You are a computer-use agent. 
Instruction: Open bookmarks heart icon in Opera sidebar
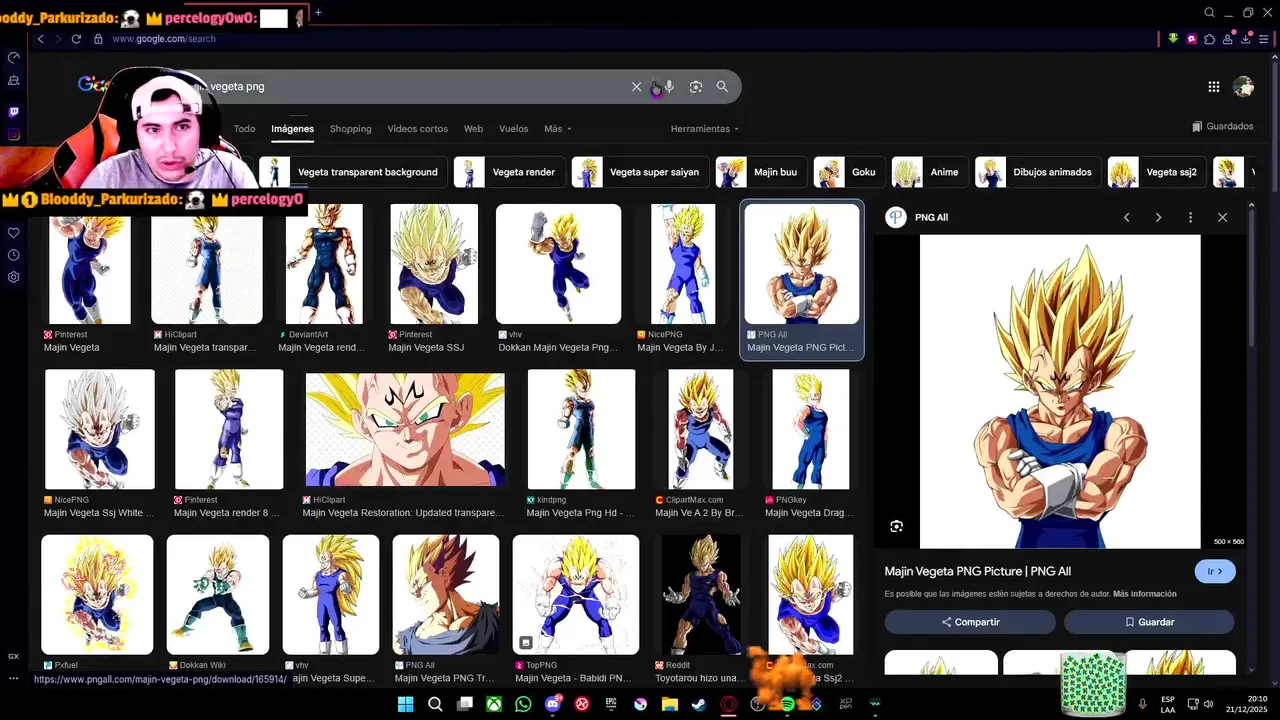[14, 233]
